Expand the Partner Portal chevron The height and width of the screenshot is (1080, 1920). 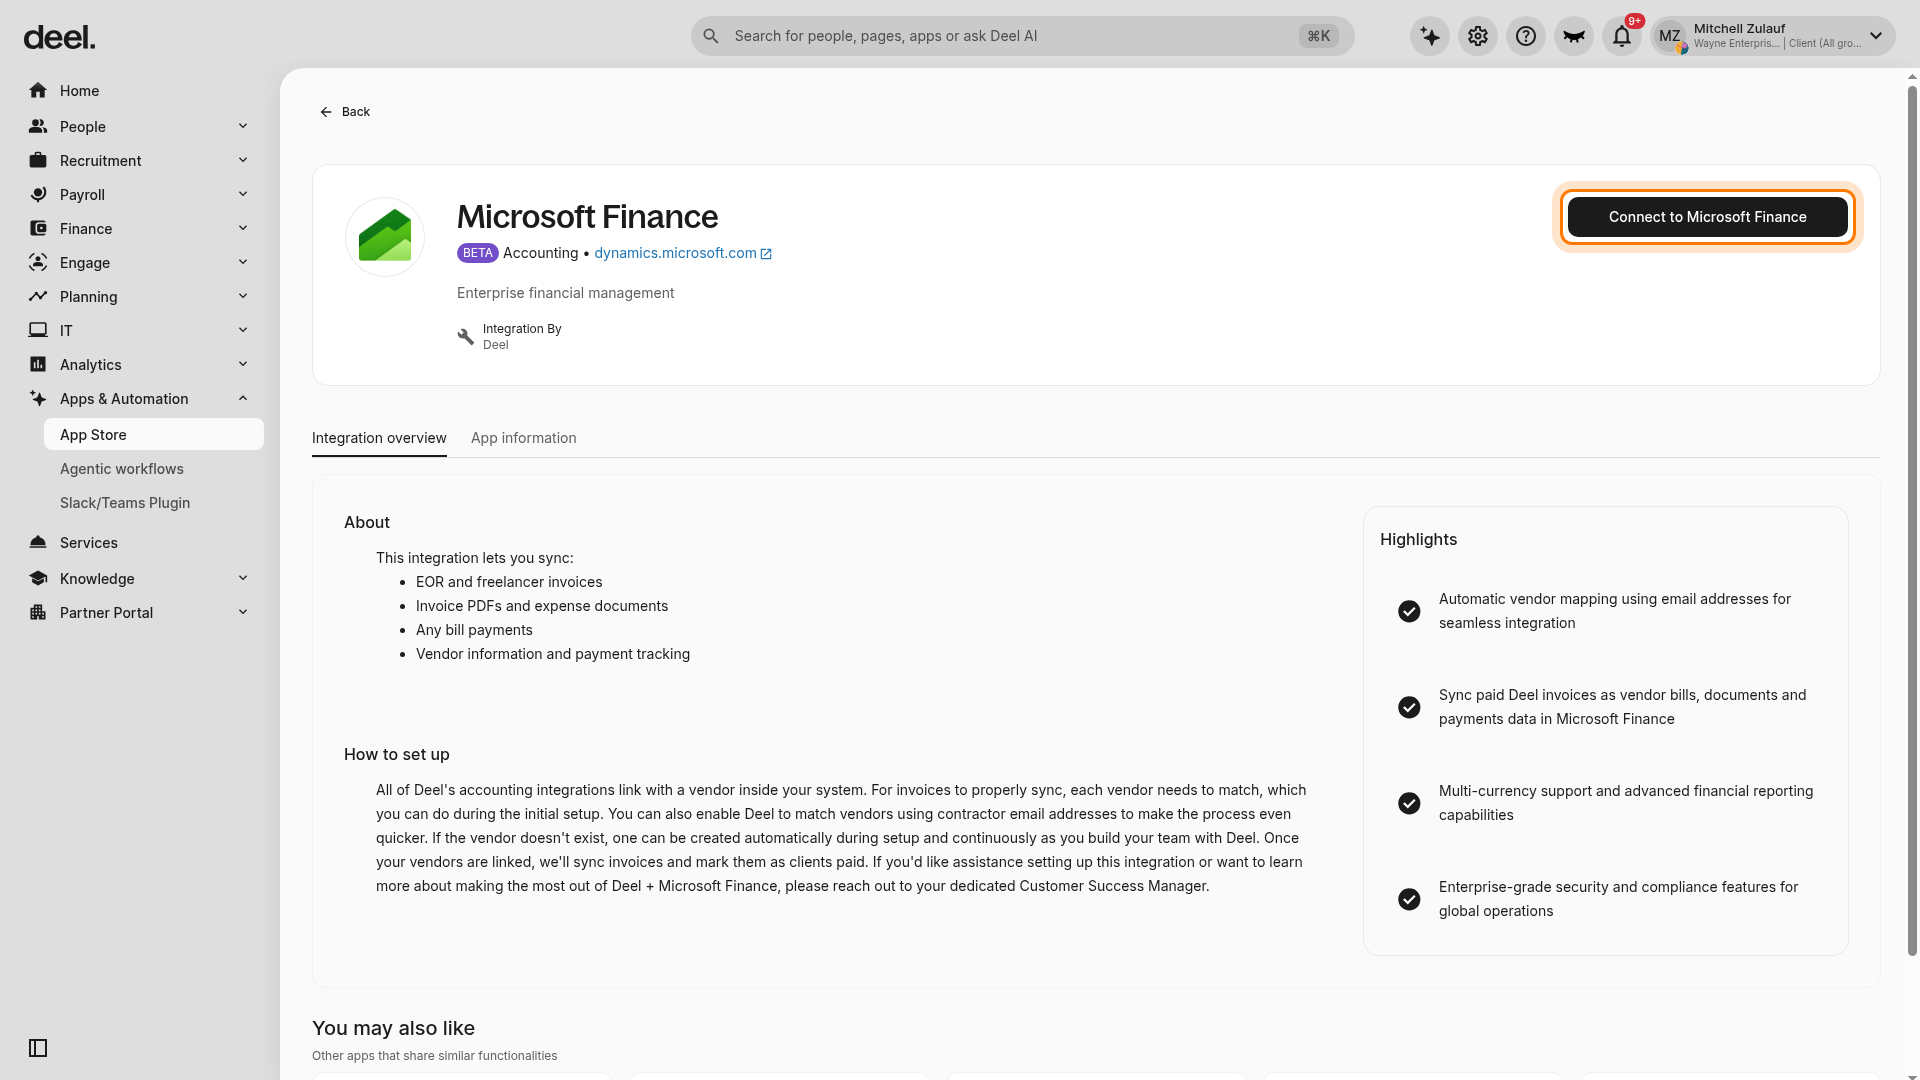pos(243,612)
